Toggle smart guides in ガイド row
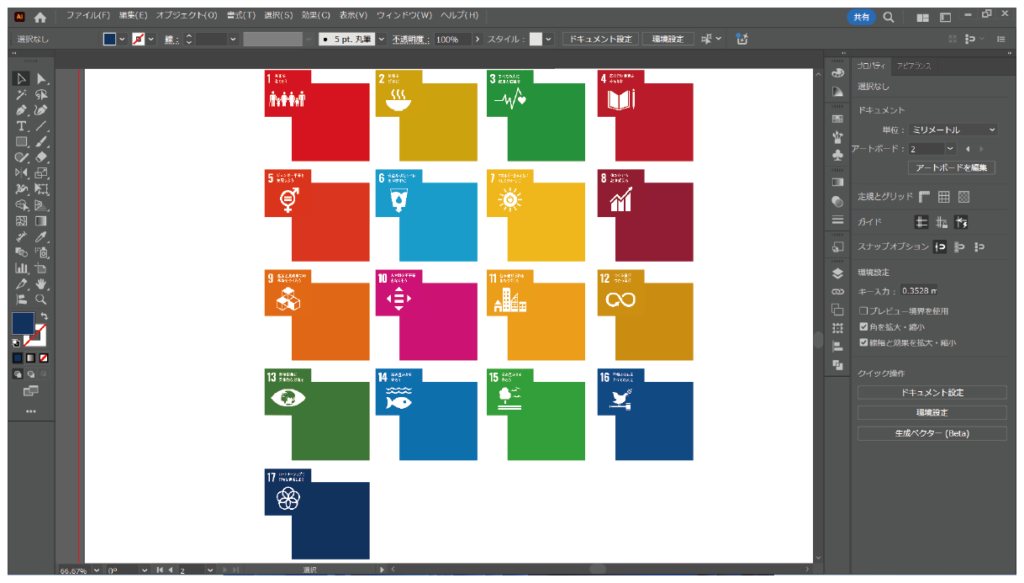This screenshot has height=583, width=1024. point(961,223)
